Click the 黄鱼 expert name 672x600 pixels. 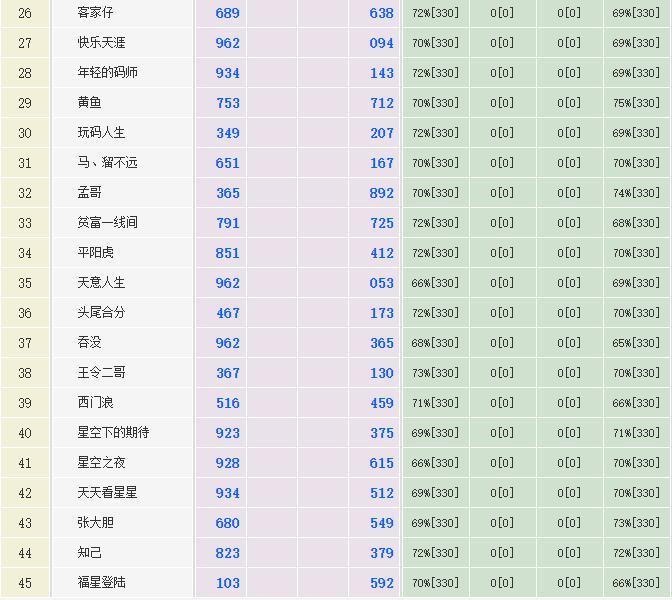point(89,103)
